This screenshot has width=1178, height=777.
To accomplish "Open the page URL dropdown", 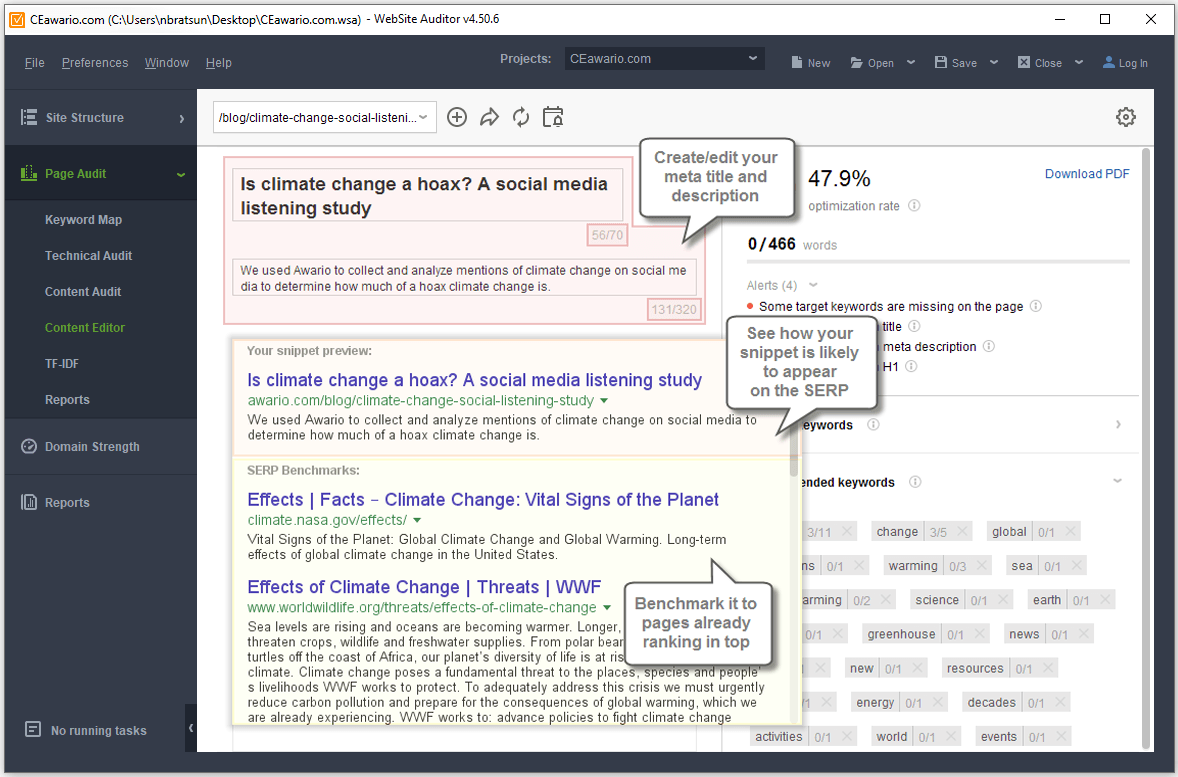I will click(x=325, y=117).
